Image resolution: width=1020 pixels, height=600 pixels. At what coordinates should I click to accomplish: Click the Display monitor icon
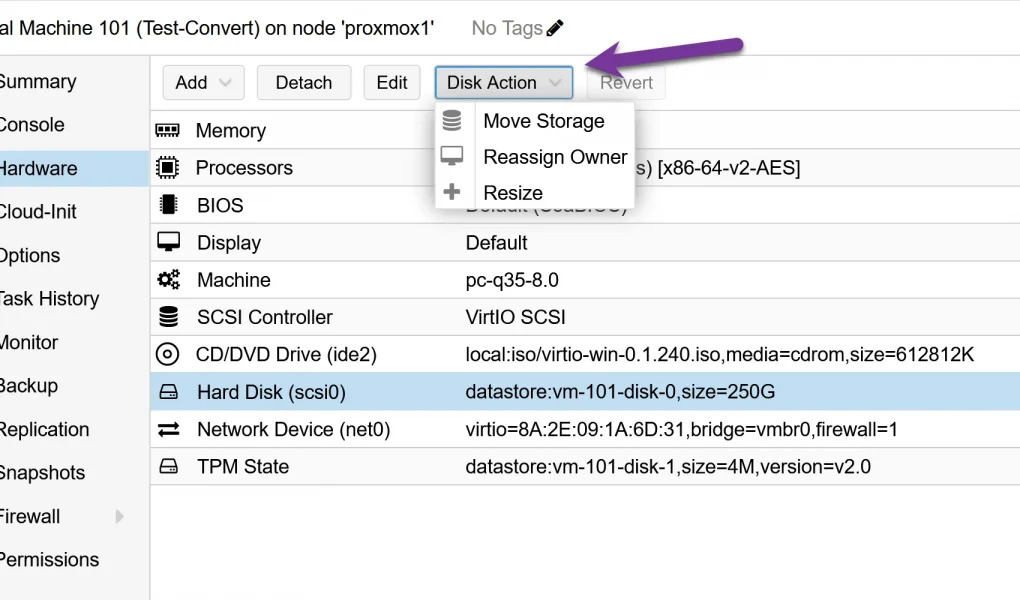(168, 243)
